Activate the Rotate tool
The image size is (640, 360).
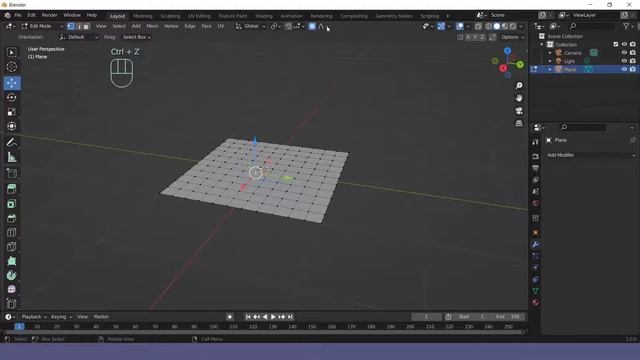11,97
